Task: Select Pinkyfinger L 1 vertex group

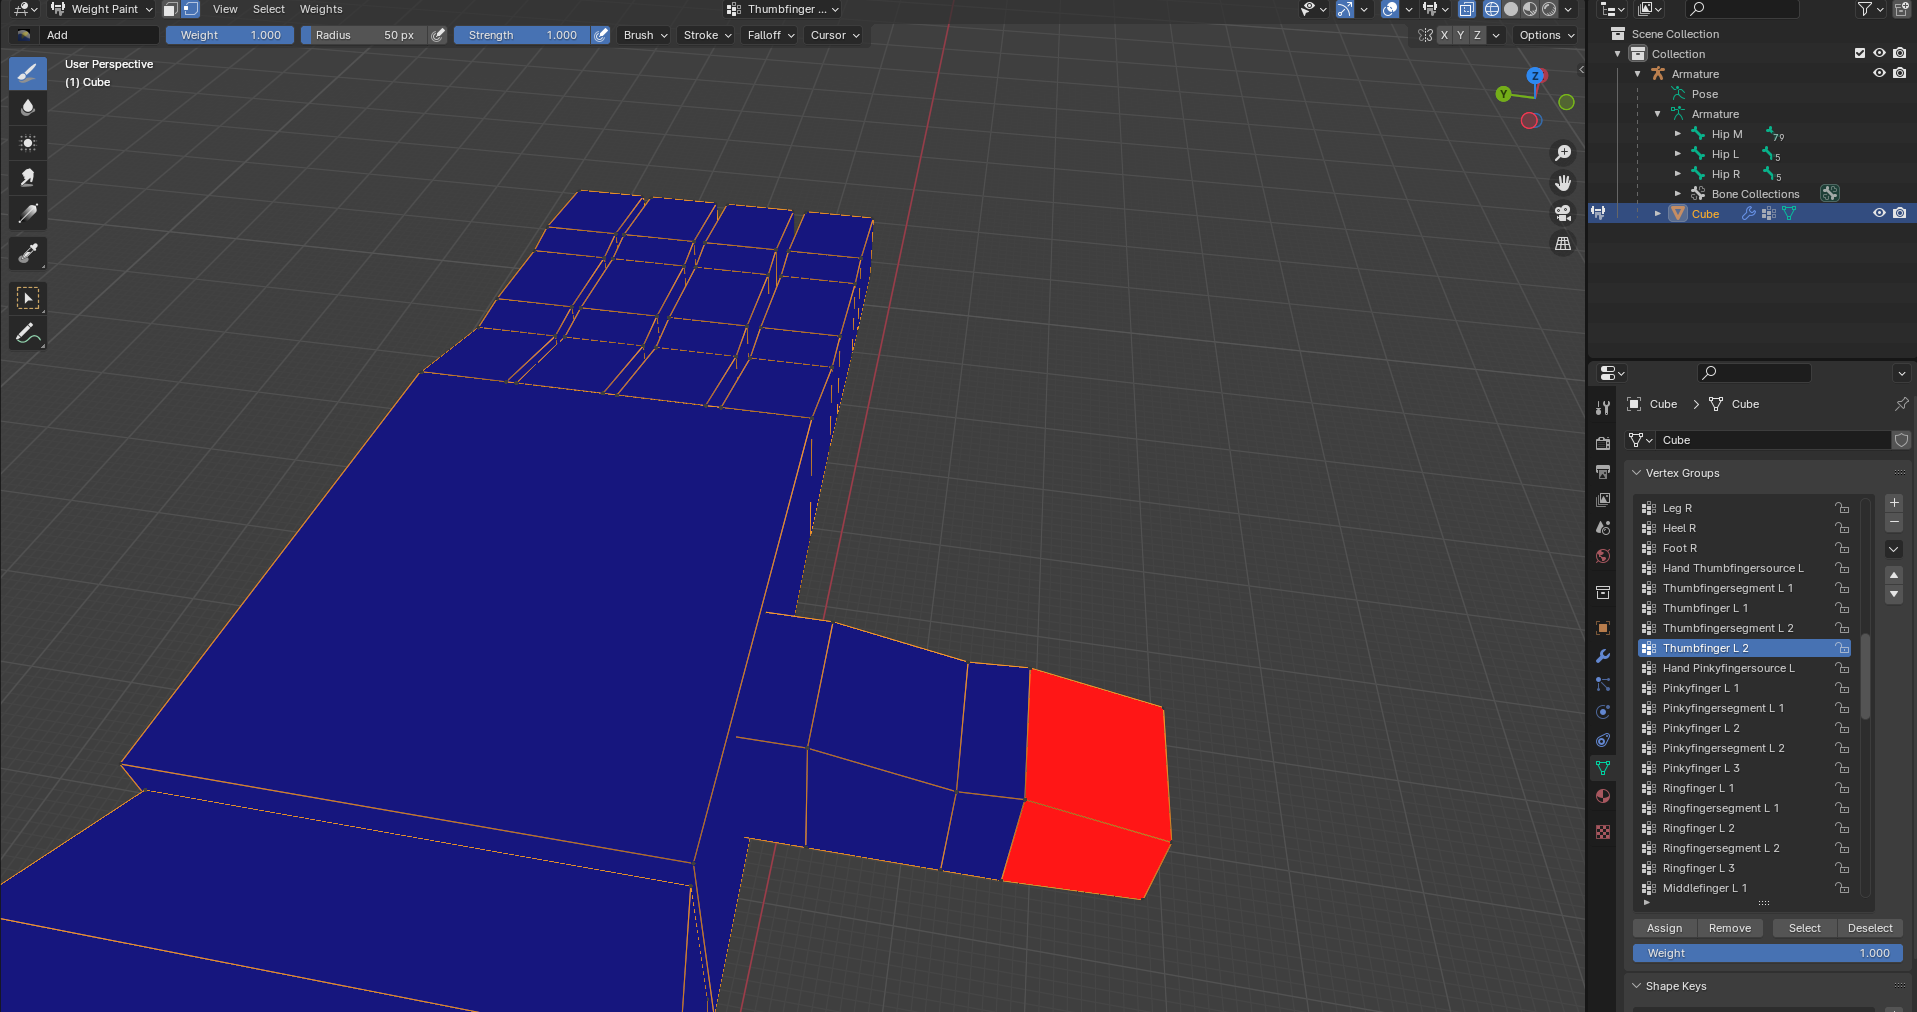Action: (x=1745, y=688)
